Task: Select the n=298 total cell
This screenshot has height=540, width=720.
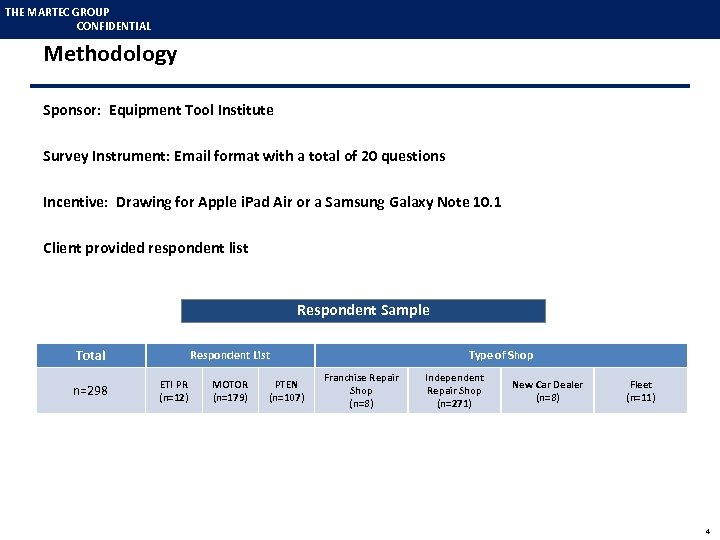Action: pyautogui.click(x=91, y=391)
